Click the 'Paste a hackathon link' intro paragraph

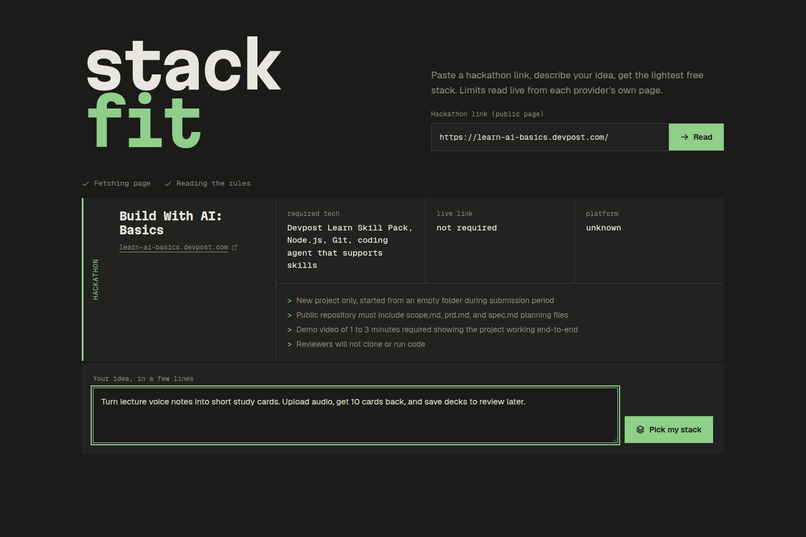click(567, 83)
